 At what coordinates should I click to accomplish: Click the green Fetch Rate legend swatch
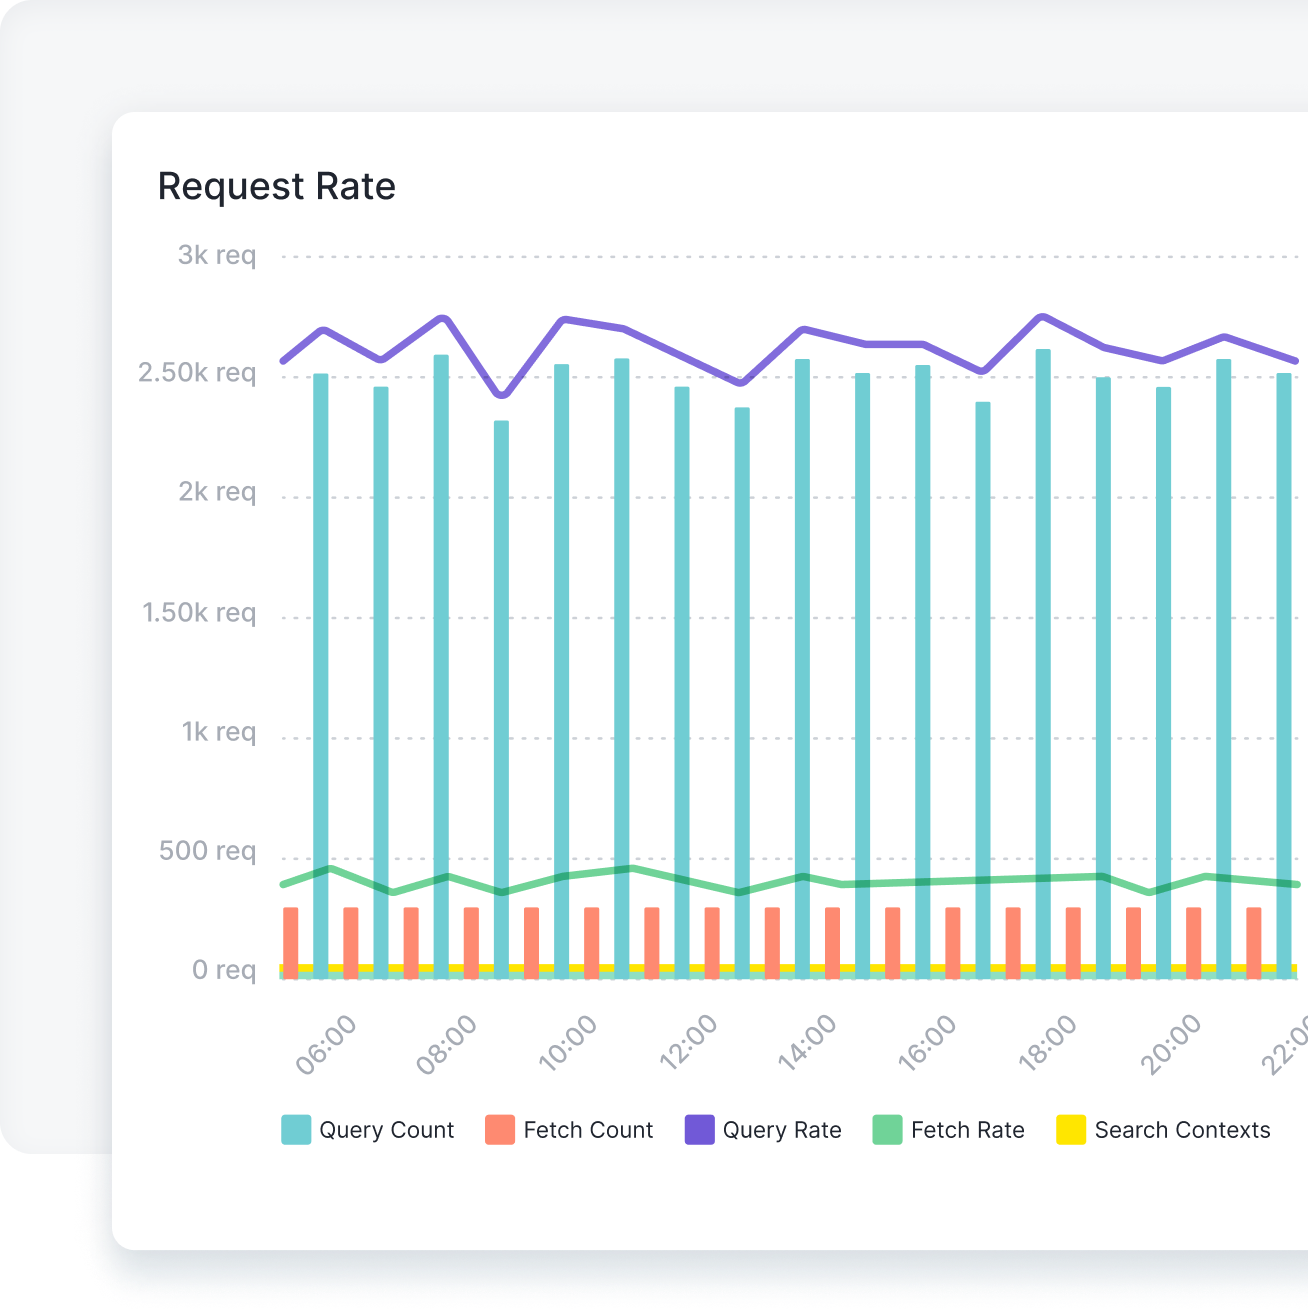pyautogui.click(x=887, y=1130)
